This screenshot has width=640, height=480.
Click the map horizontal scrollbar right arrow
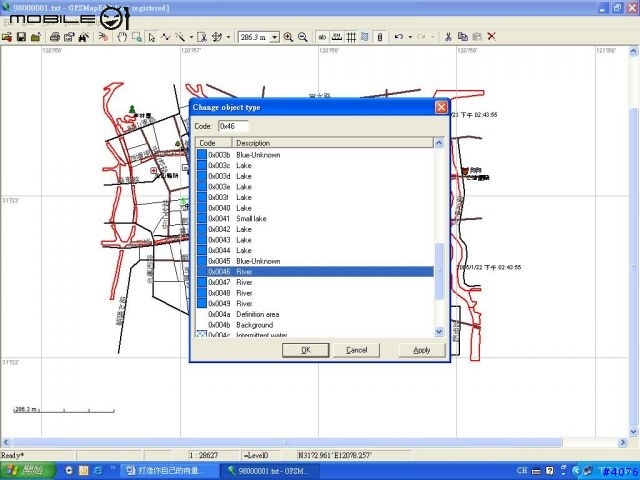(623, 442)
